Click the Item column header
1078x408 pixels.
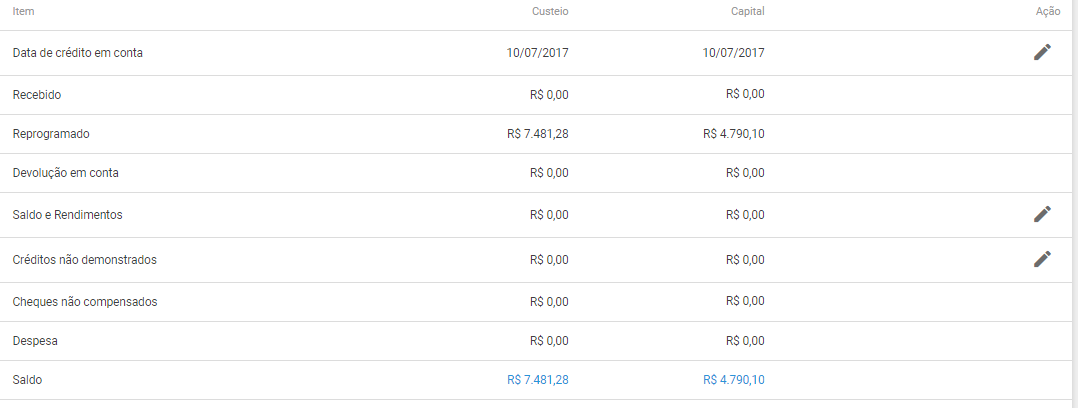point(23,12)
